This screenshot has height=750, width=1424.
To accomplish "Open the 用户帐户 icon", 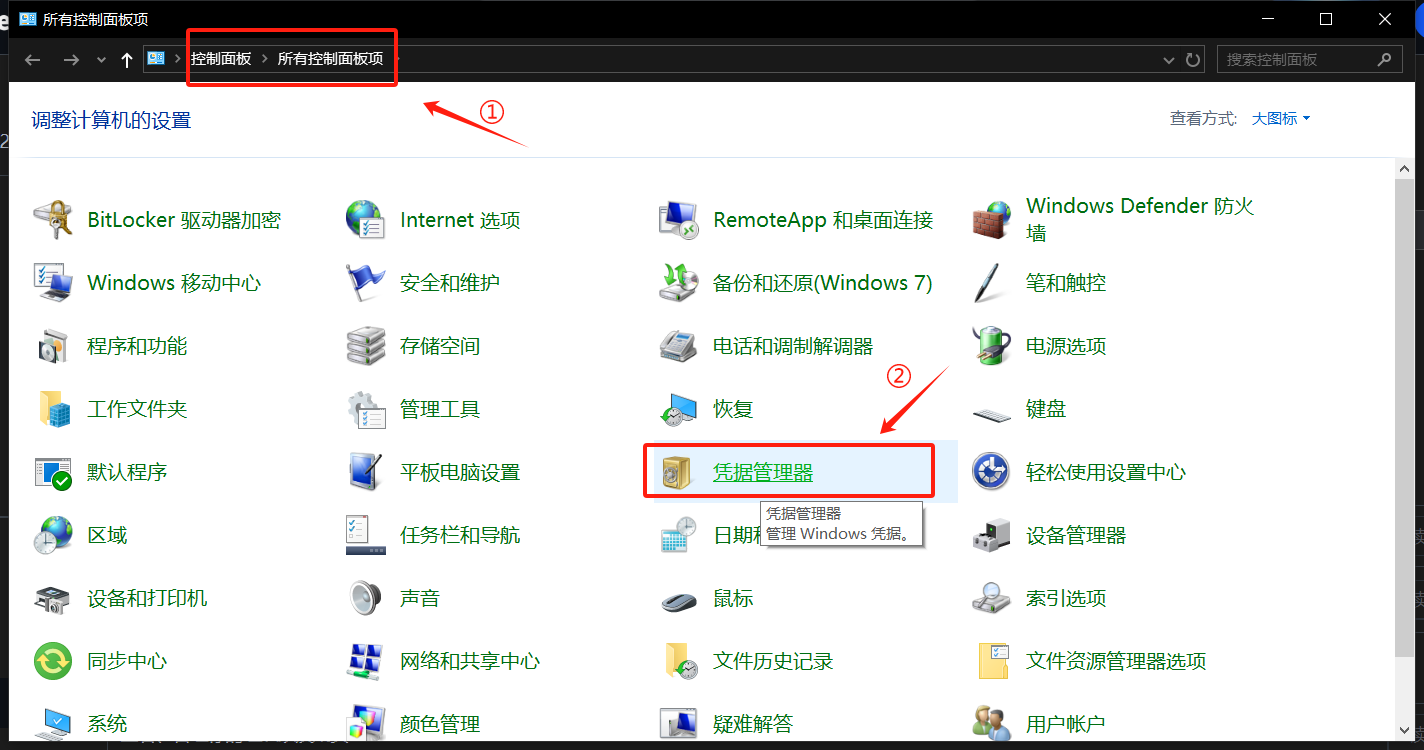I will coord(991,722).
